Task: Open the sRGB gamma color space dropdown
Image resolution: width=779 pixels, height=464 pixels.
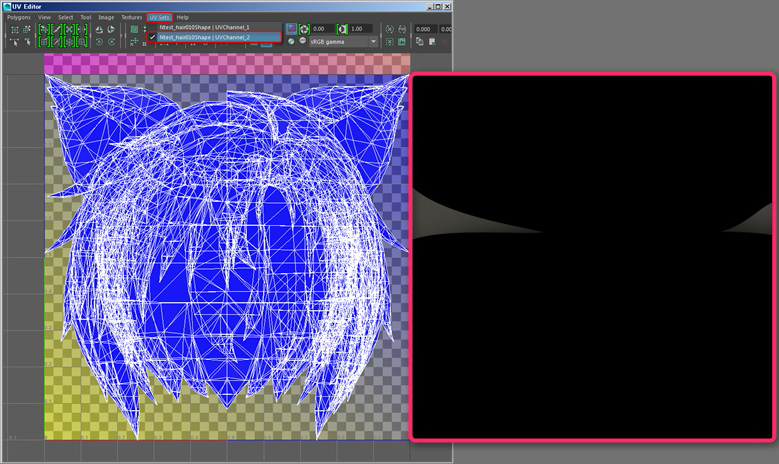Action: point(340,42)
